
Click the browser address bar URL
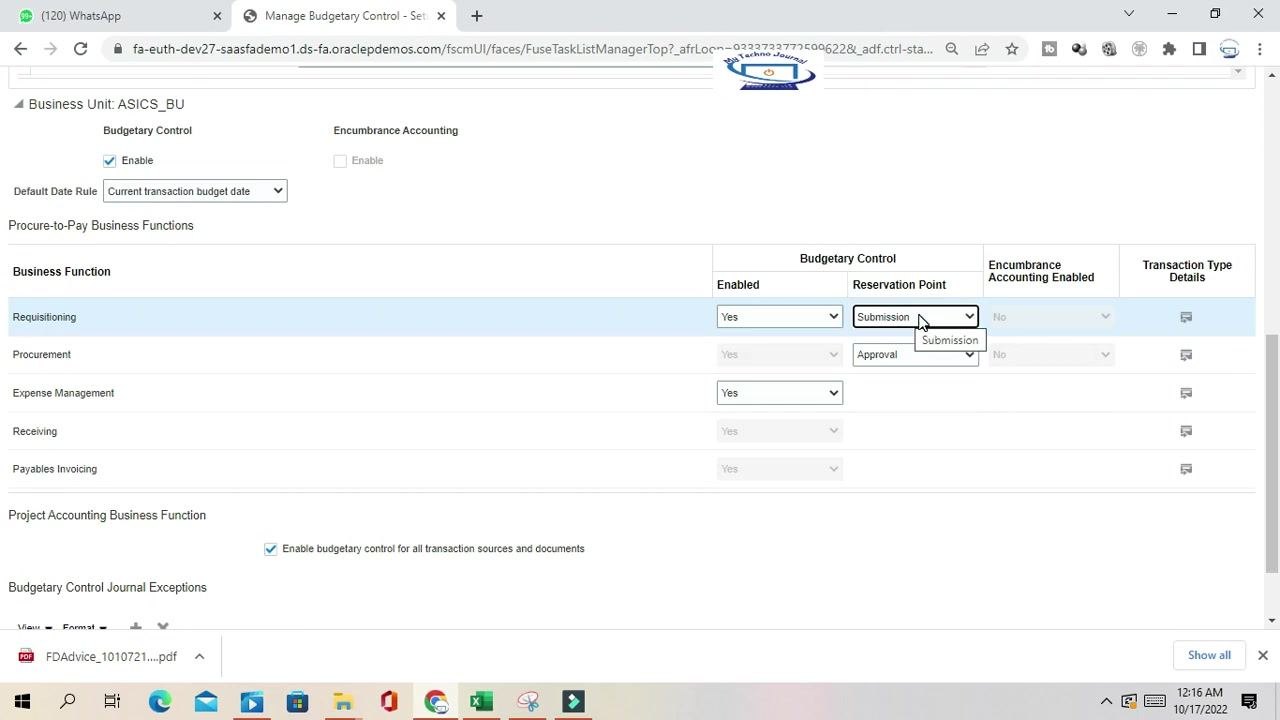(532, 48)
